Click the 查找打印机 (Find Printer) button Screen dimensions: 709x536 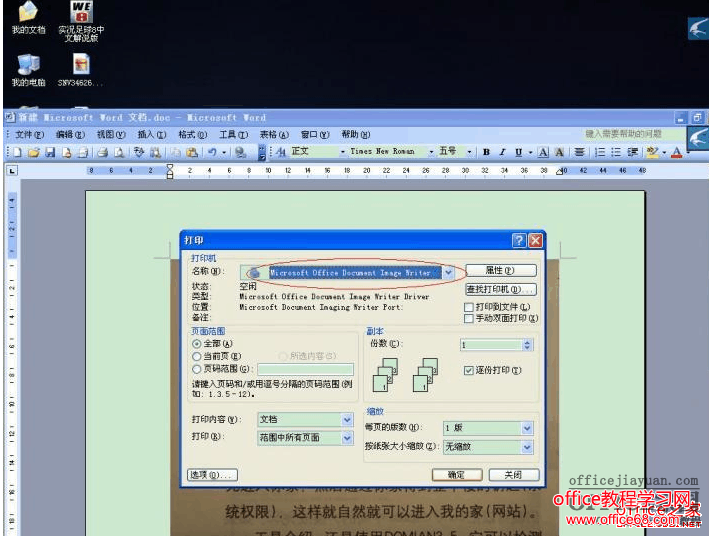coord(501,289)
